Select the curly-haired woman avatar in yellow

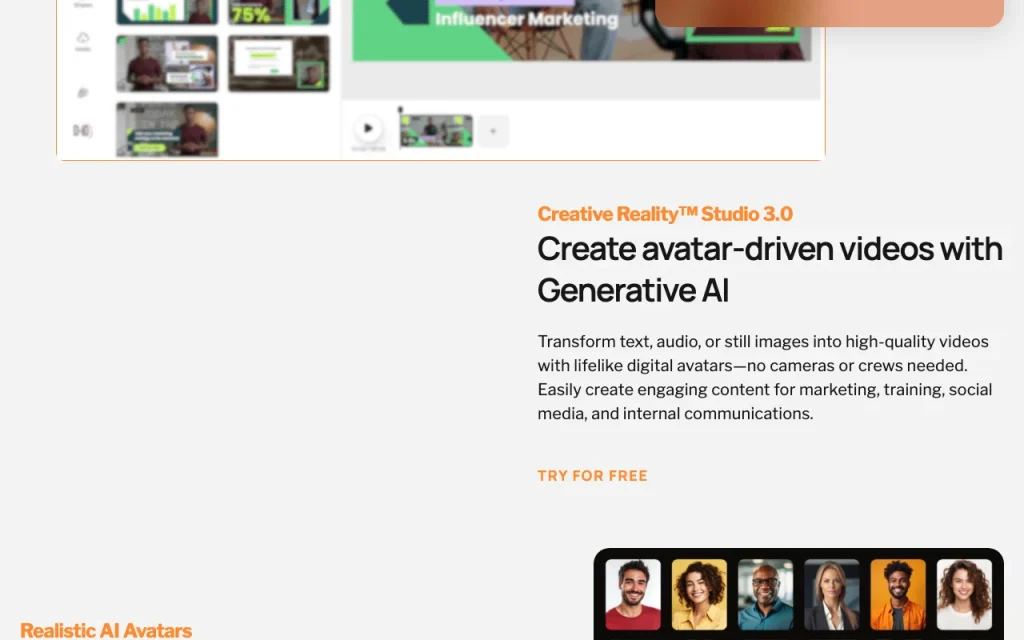[699, 594]
